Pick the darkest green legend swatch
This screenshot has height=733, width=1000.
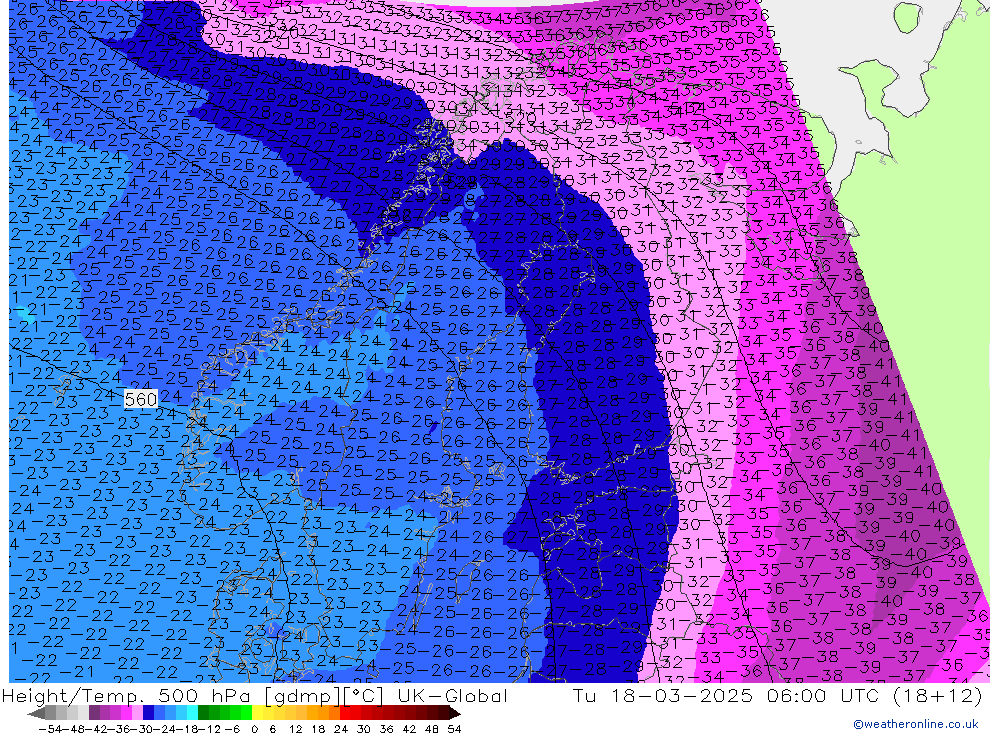click(203, 713)
